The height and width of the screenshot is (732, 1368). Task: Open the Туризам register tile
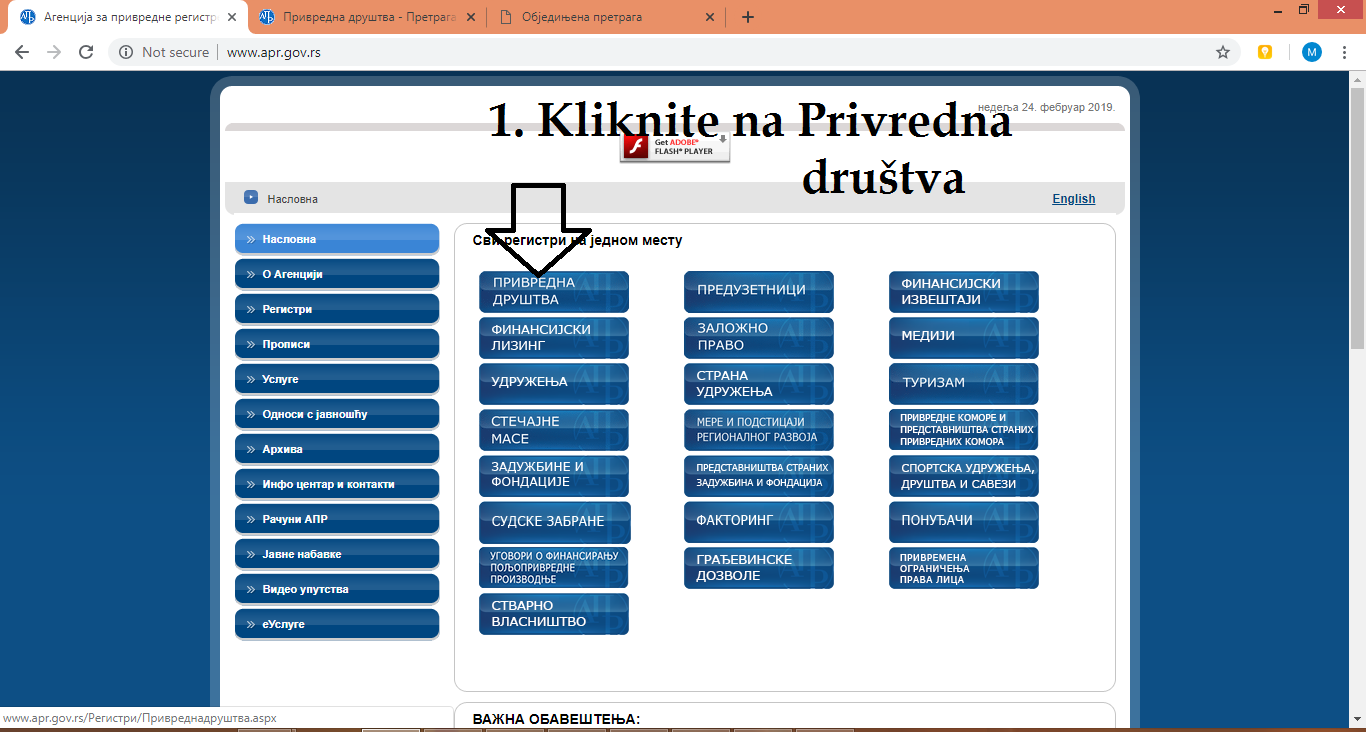click(x=964, y=383)
